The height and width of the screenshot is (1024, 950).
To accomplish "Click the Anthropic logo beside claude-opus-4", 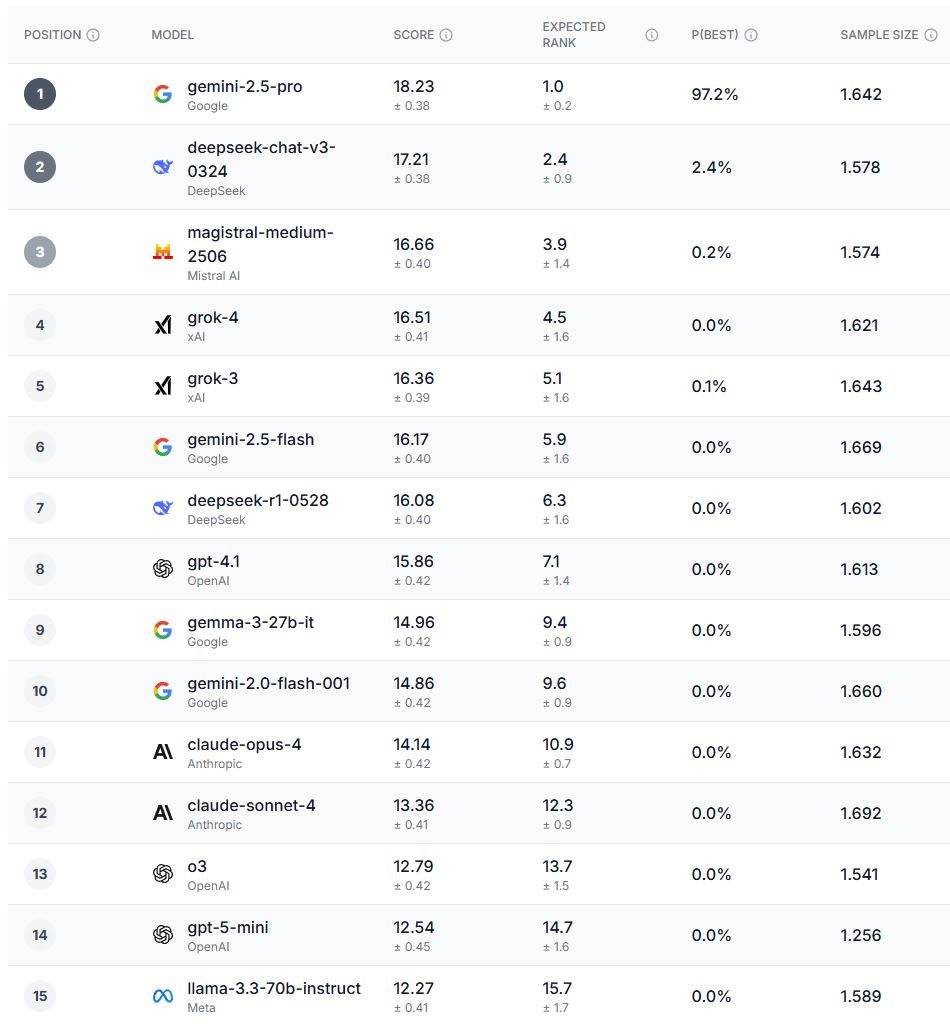I will pyautogui.click(x=163, y=752).
